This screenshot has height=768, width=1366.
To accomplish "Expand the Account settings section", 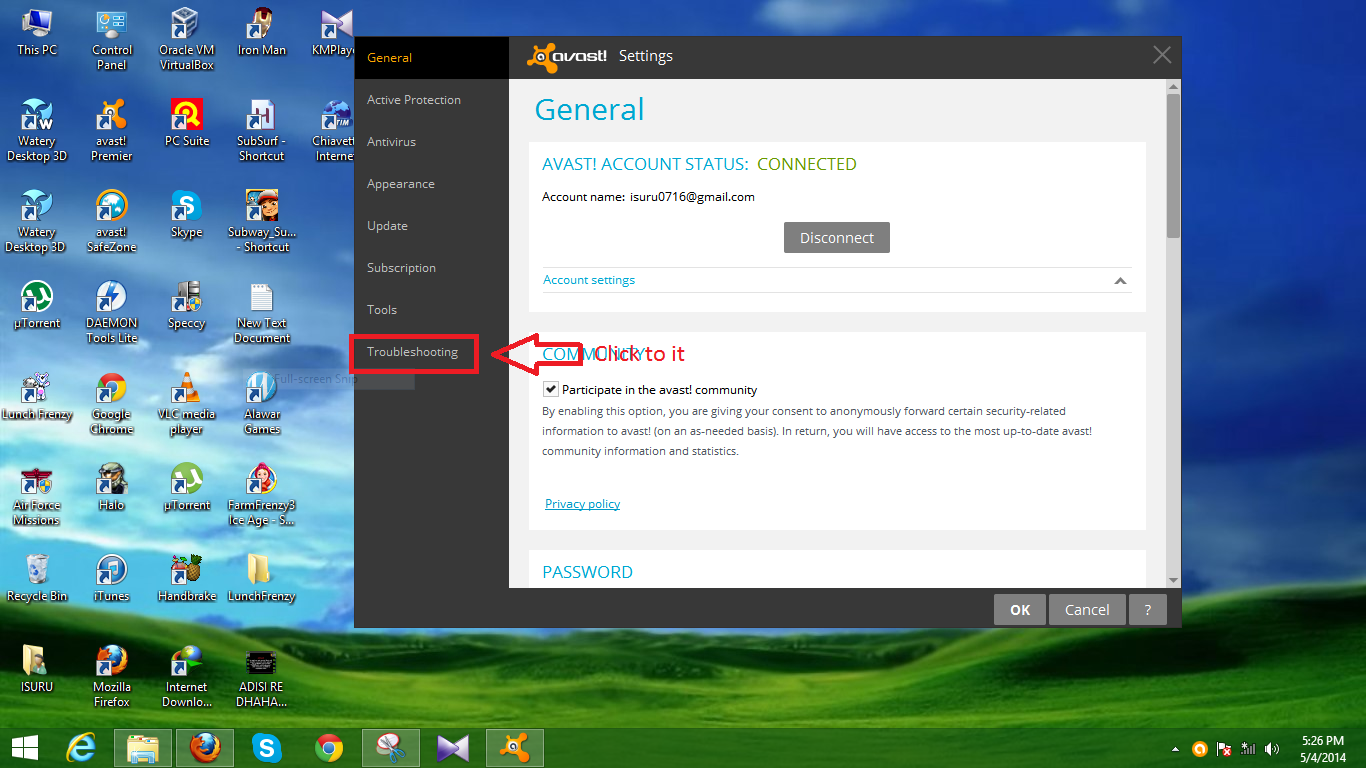I will (837, 280).
